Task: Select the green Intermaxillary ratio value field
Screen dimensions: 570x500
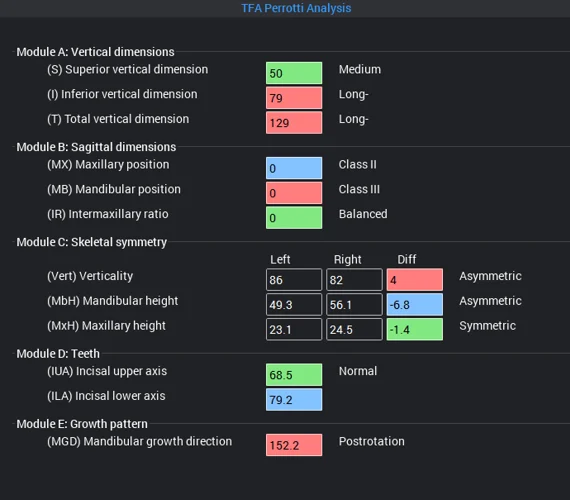Action: pyautogui.click(x=294, y=217)
